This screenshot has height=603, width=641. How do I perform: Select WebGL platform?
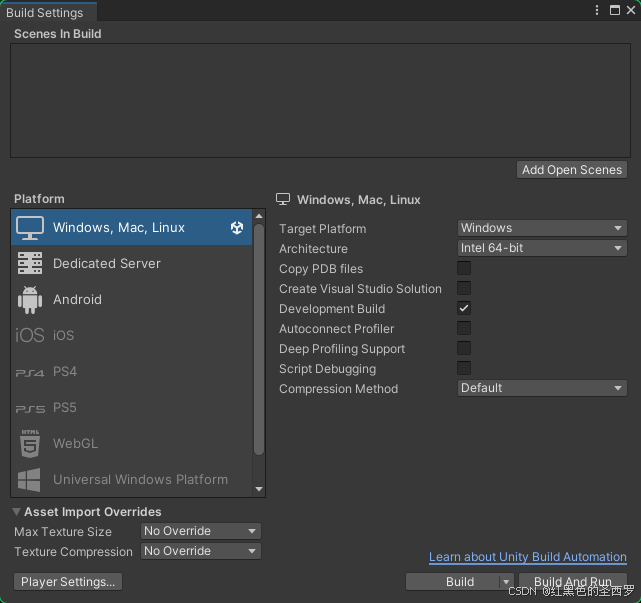[132, 444]
